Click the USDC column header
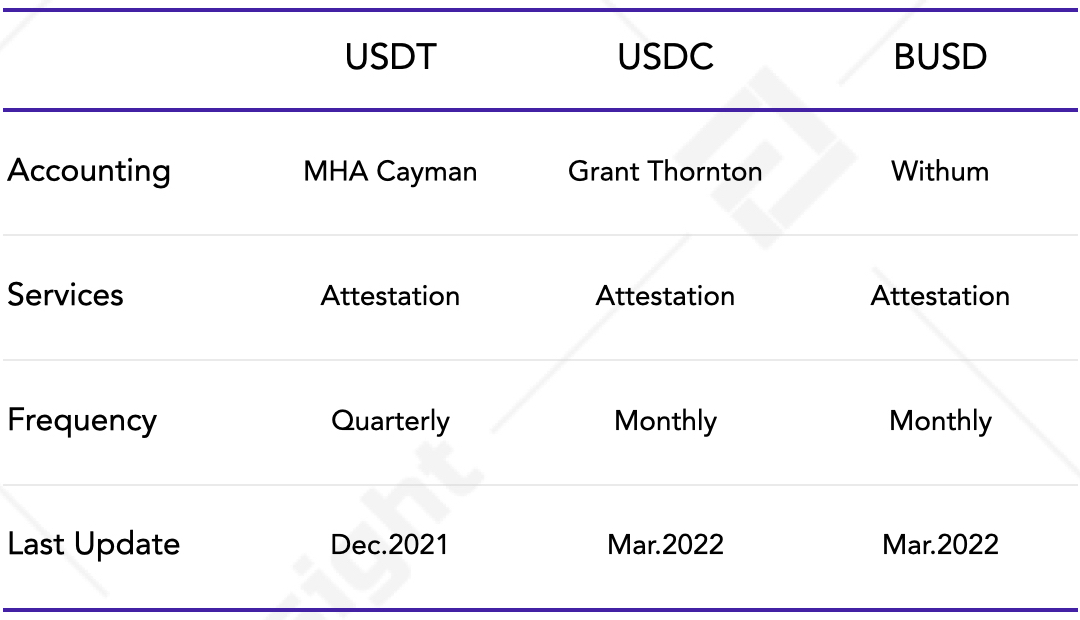This screenshot has height=620, width=1080. click(665, 56)
